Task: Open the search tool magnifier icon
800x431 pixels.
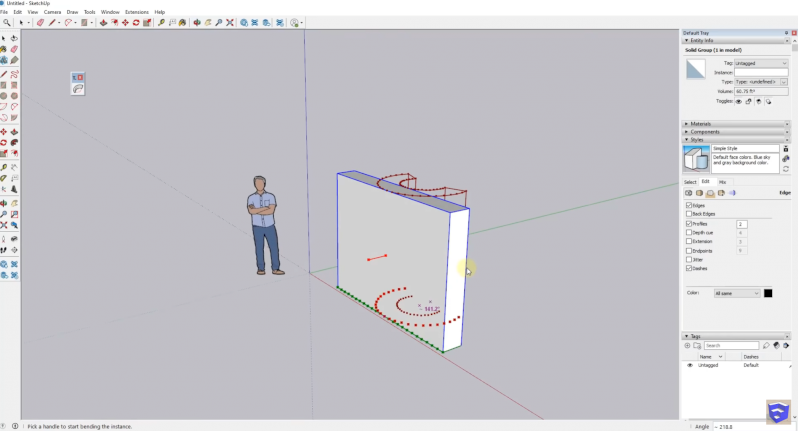Action: point(6,22)
